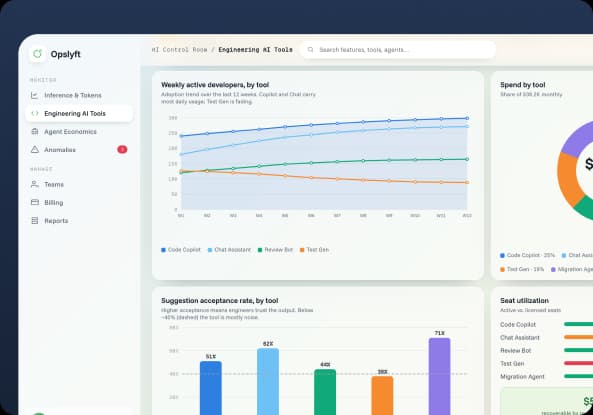Open Reports page
This screenshot has height=415, width=593.
click(79, 221)
